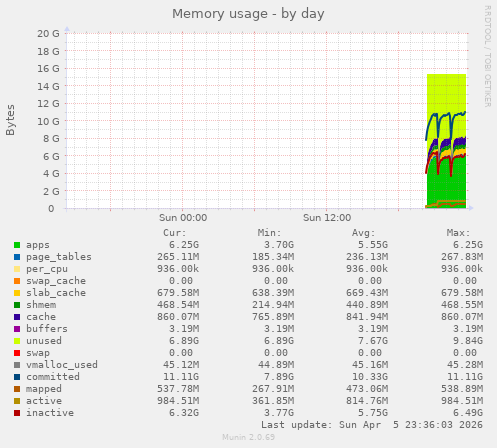The image size is (497, 448).
Task: Click the inactive dark red swatch
Action: (17, 413)
